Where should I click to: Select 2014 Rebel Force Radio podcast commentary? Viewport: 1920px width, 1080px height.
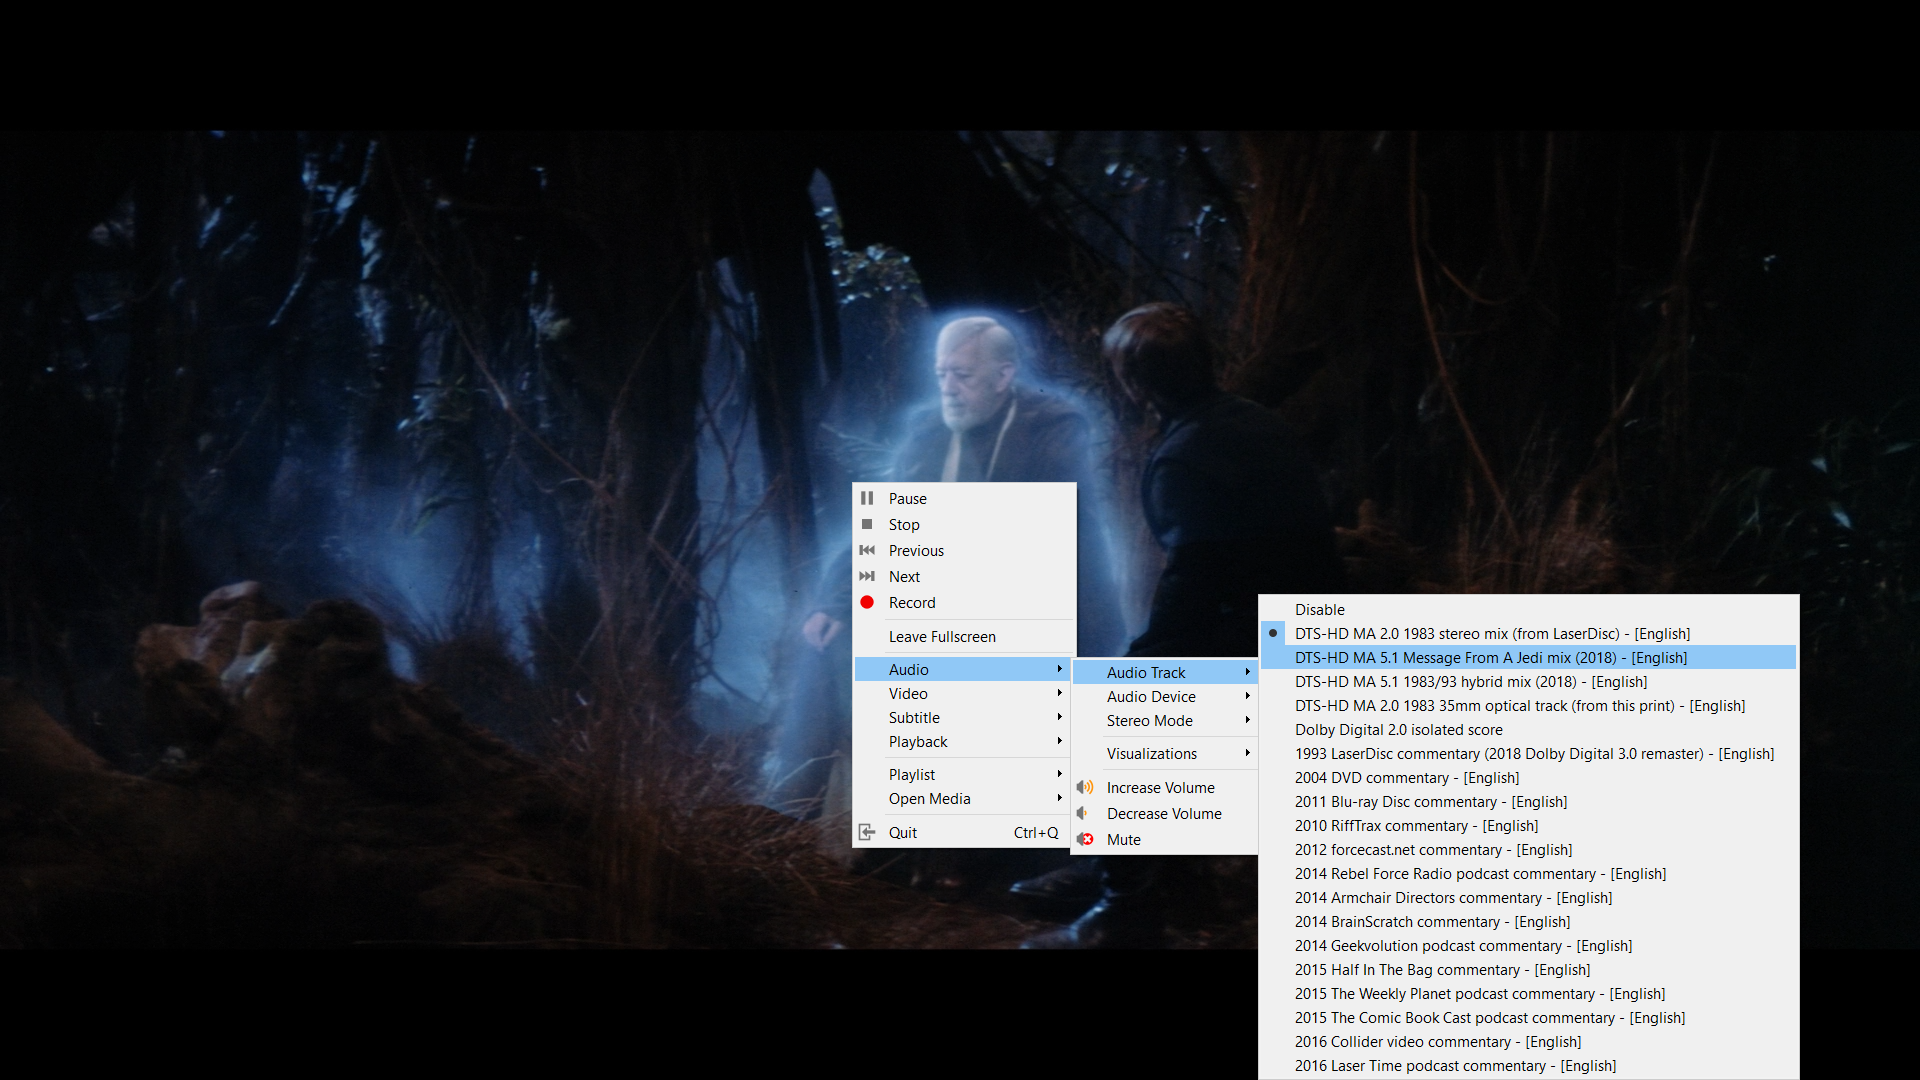1528,874
